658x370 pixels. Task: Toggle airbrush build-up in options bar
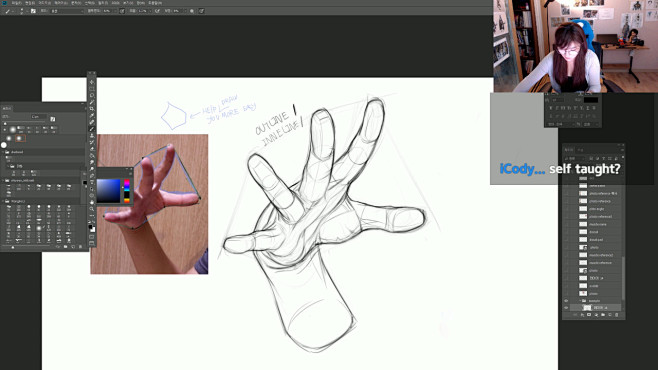click(157, 11)
